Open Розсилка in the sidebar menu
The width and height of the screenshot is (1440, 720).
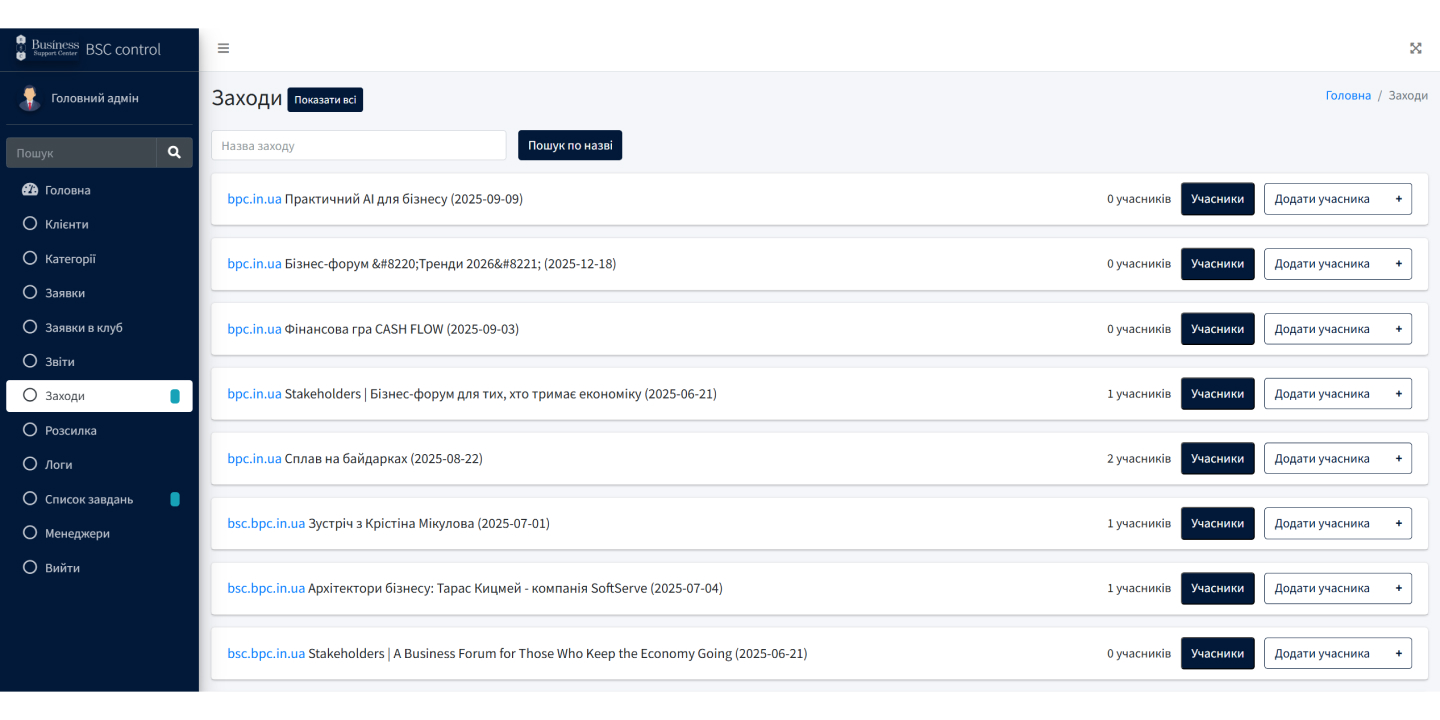point(70,430)
